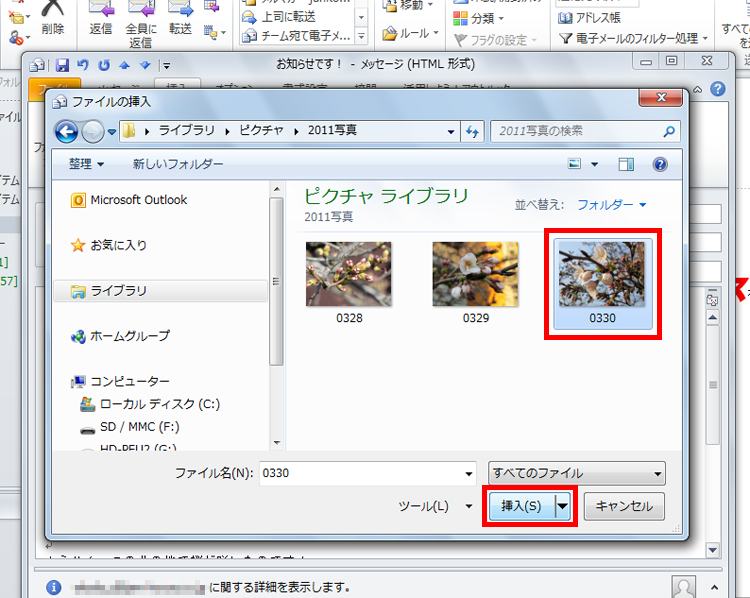The width and height of the screenshot is (750, 598).
Task: Select ライブラリ in navigation pane
Action: point(161,291)
